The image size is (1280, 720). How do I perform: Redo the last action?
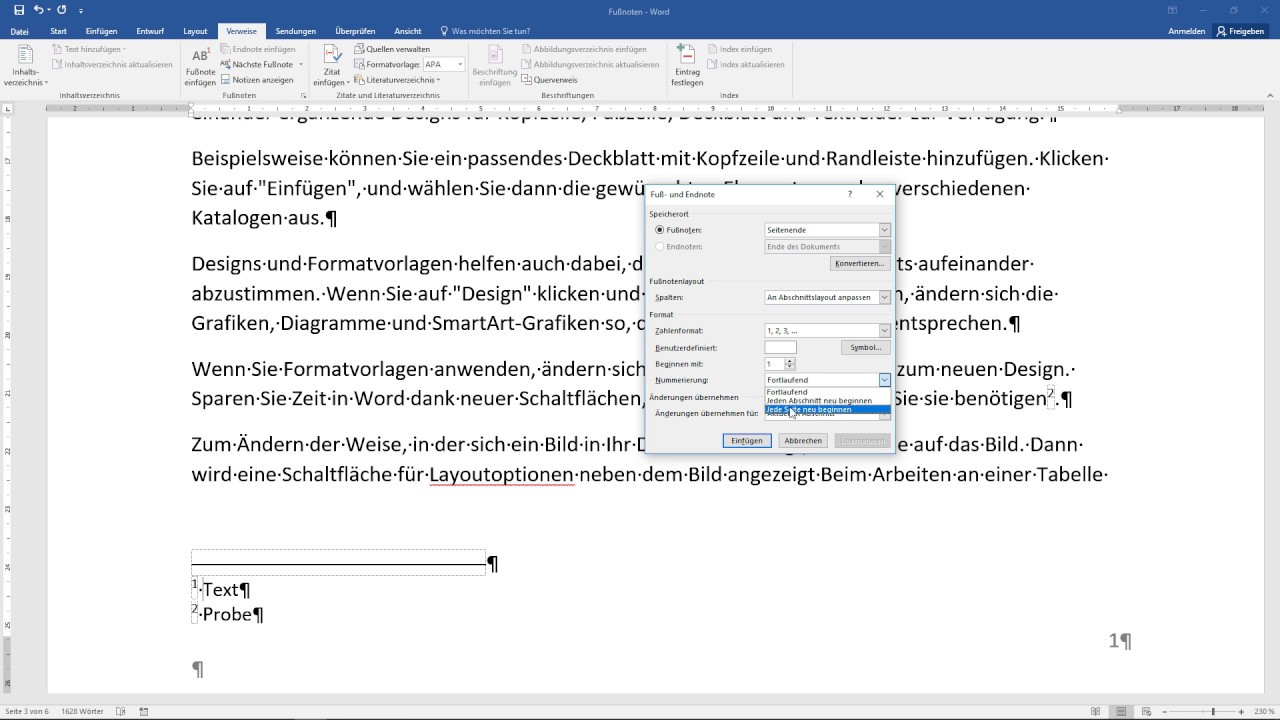62,10
